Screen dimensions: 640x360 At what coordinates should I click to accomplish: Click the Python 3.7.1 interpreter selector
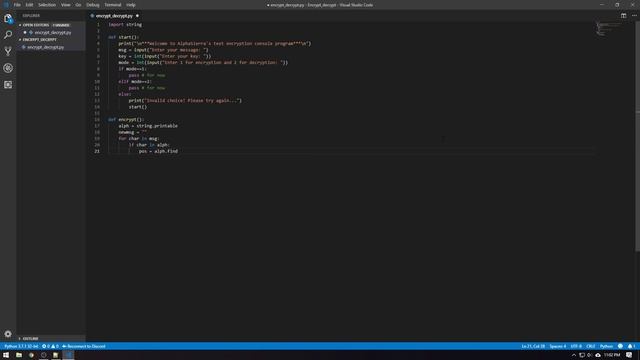tap(21, 346)
